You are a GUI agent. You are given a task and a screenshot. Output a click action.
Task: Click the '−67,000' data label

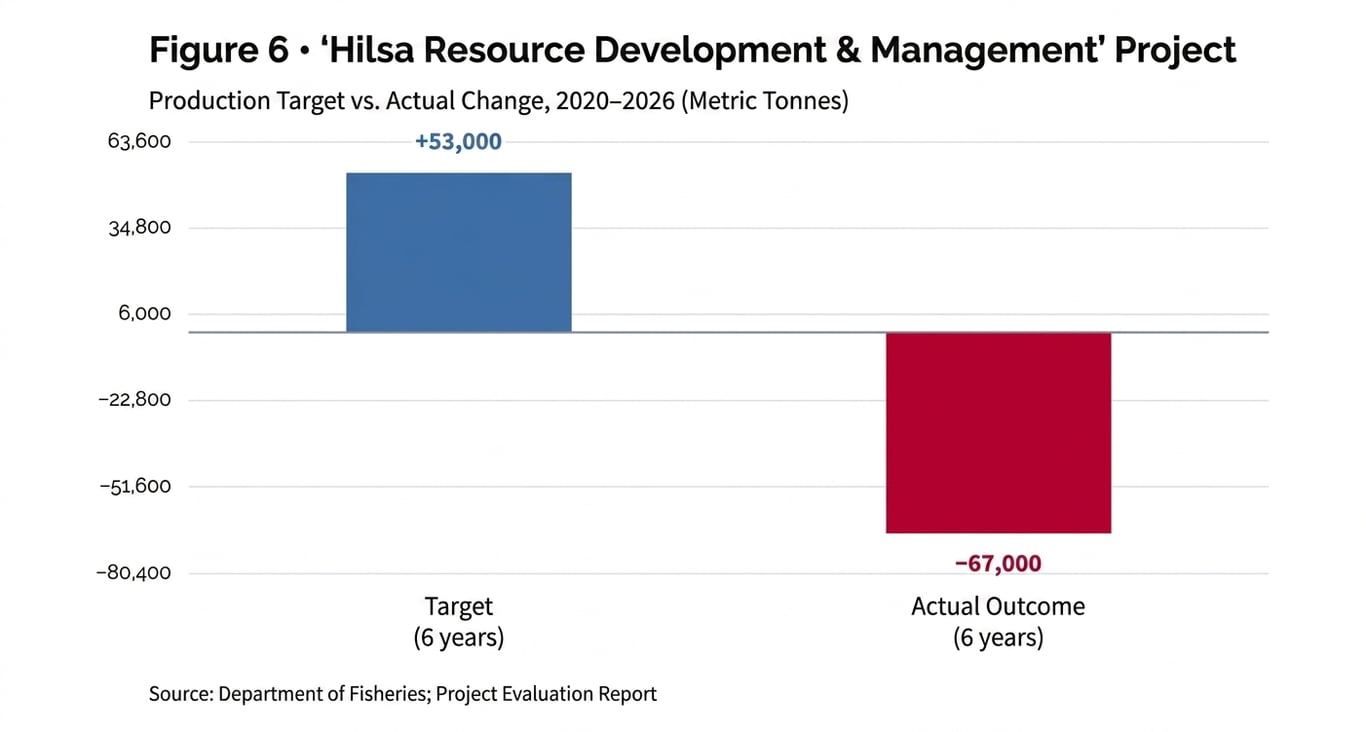click(x=998, y=564)
